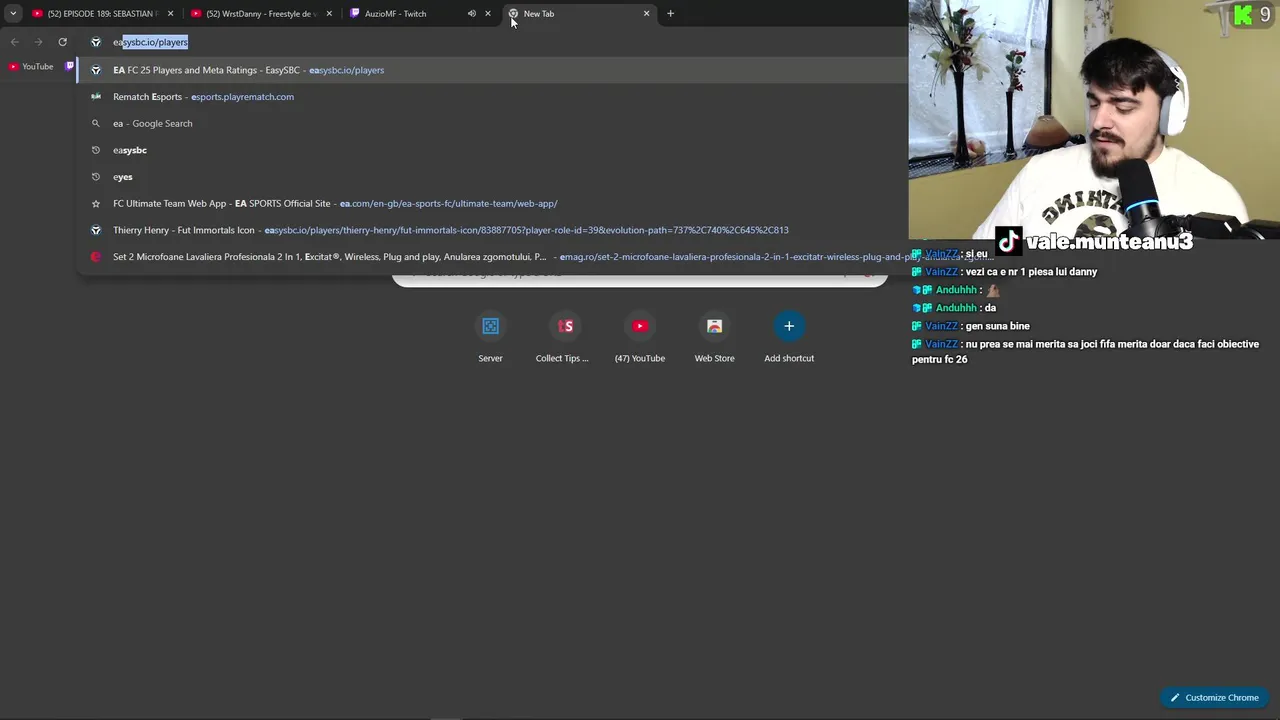Click the Twitch favicon on AuzioMF tab
This screenshot has height=720, width=1280.
[354, 14]
